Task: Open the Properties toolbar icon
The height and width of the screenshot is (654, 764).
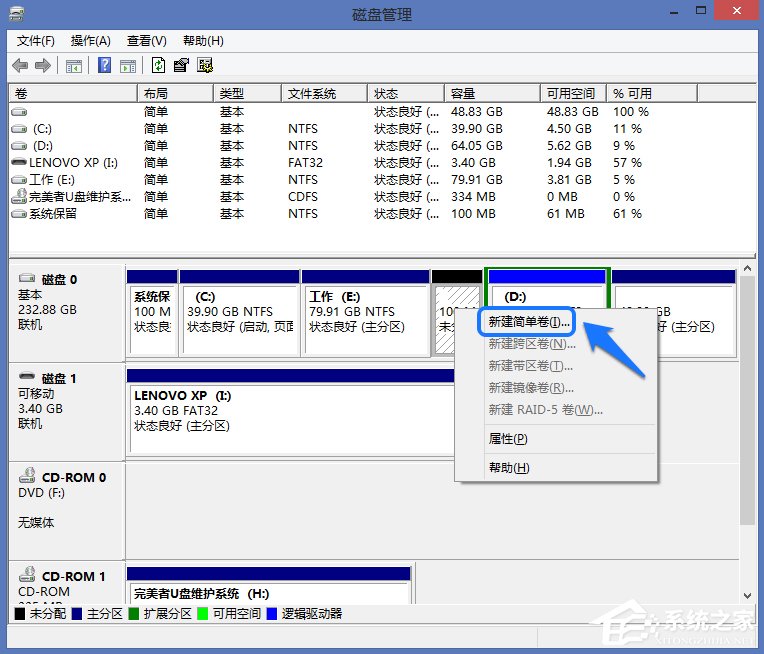Action: 181,65
